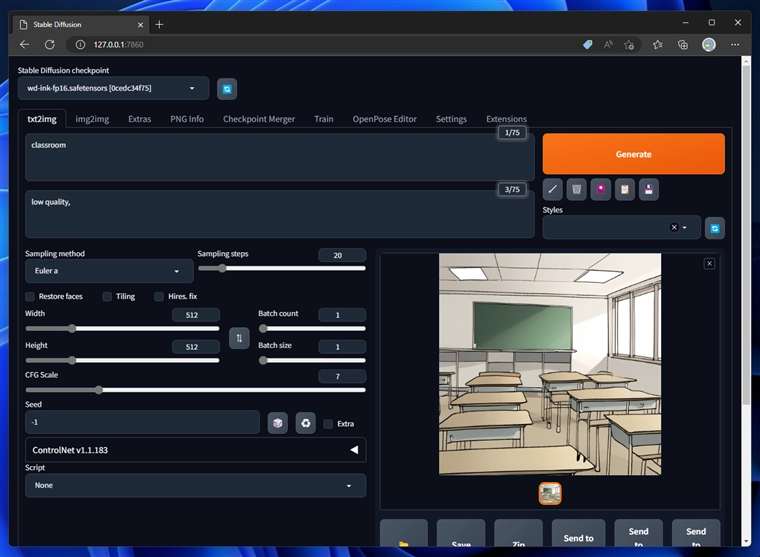Adjust the Batch size slider
The image size is (760, 557).
click(x=312, y=361)
